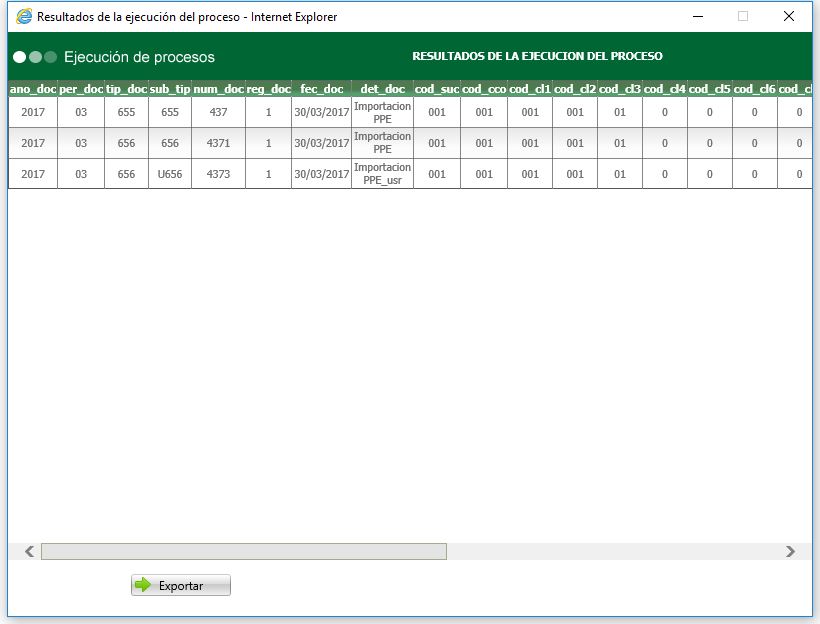Select the row with num_doc 437
820x624 pixels.
(218, 113)
